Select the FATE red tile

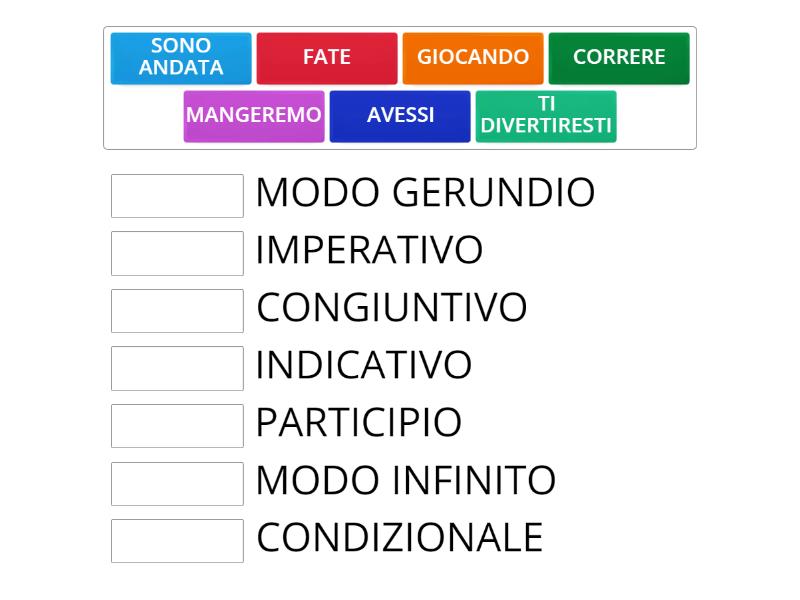(x=326, y=58)
